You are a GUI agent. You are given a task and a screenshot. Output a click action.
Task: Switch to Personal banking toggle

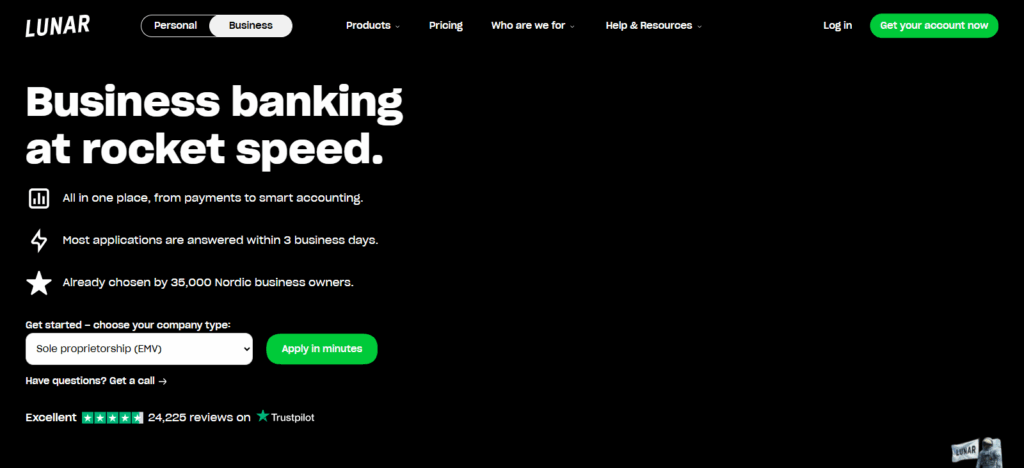tap(176, 25)
